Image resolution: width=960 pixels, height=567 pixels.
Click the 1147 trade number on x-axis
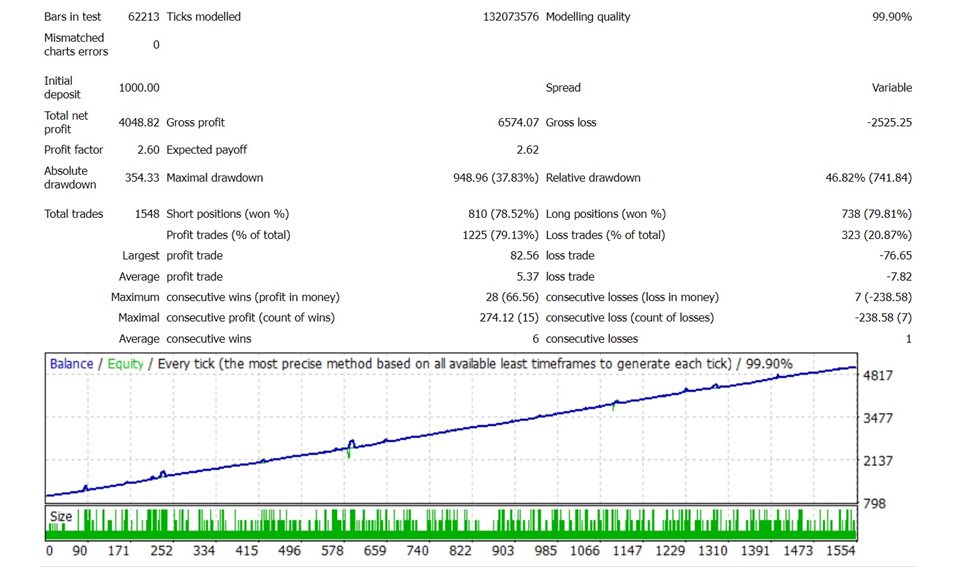tap(628, 550)
